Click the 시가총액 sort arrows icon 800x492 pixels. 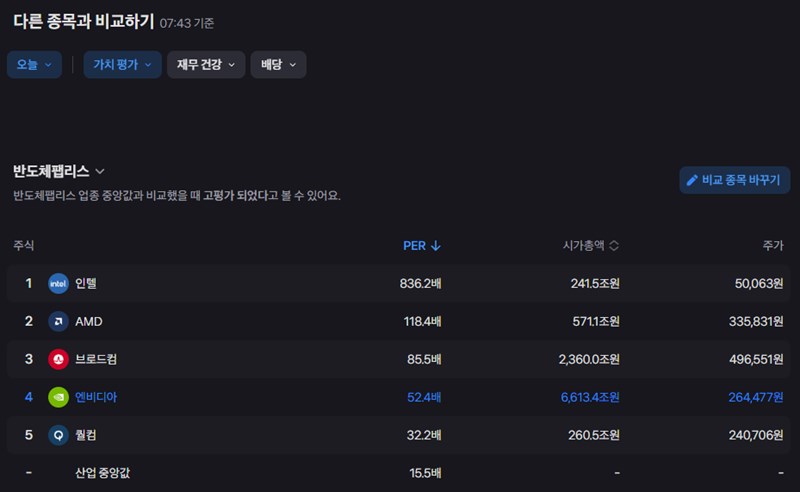point(614,246)
